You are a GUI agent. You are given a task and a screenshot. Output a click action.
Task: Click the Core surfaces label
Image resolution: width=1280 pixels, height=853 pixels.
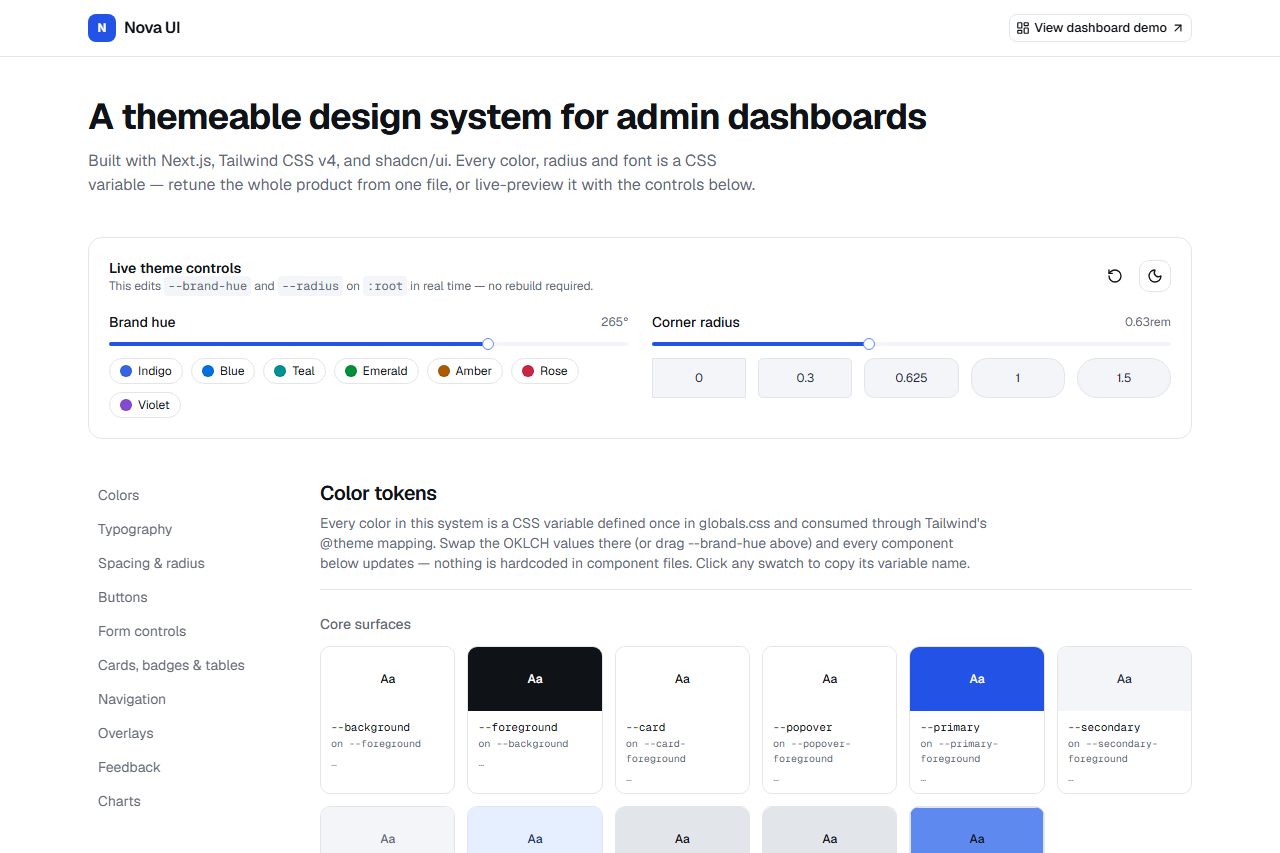pos(365,624)
